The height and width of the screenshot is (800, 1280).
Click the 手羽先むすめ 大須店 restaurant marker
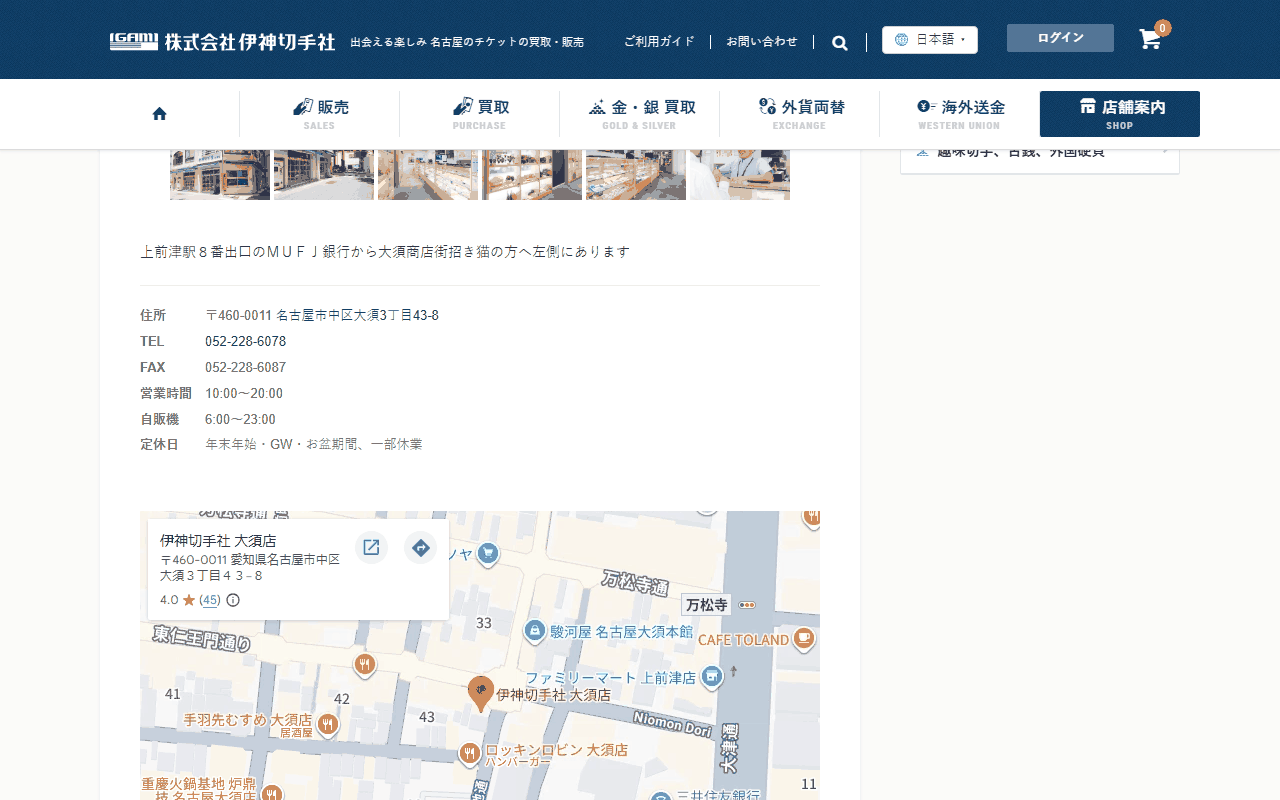327,724
